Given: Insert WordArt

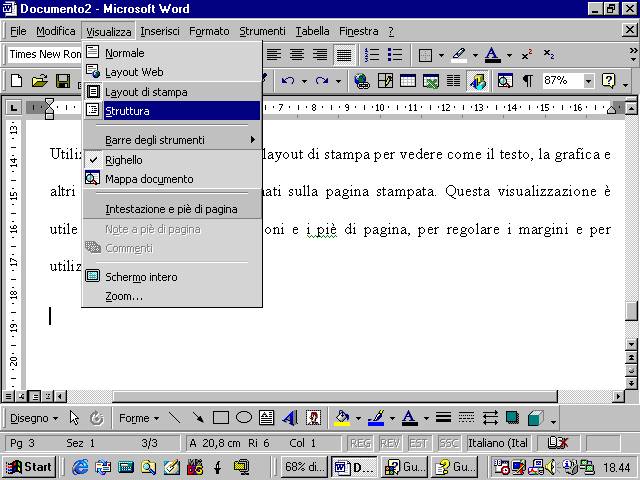Looking at the screenshot, I should point(290,418).
